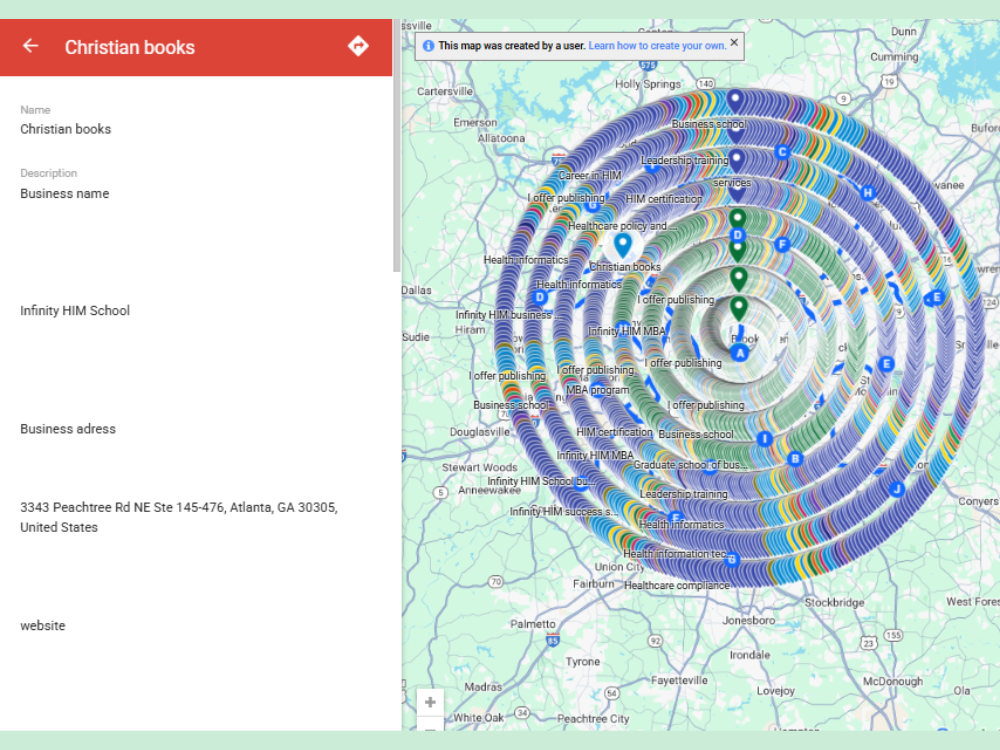The height and width of the screenshot is (750, 1000).
Task: Open directions for Christian books
Action: [x=358, y=46]
